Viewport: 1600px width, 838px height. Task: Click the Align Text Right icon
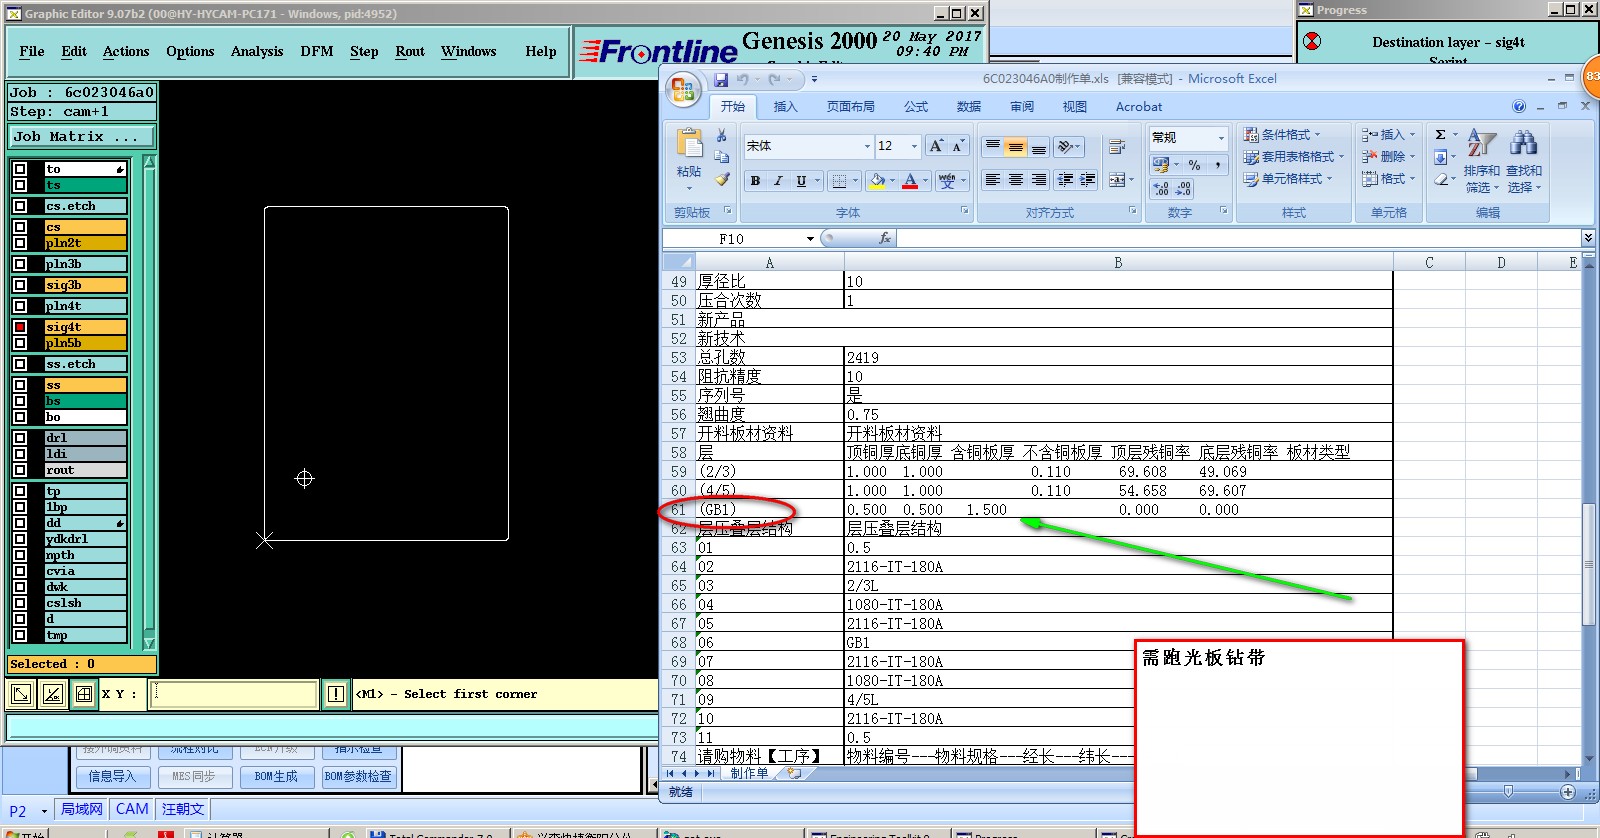pyautogui.click(x=1039, y=180)
